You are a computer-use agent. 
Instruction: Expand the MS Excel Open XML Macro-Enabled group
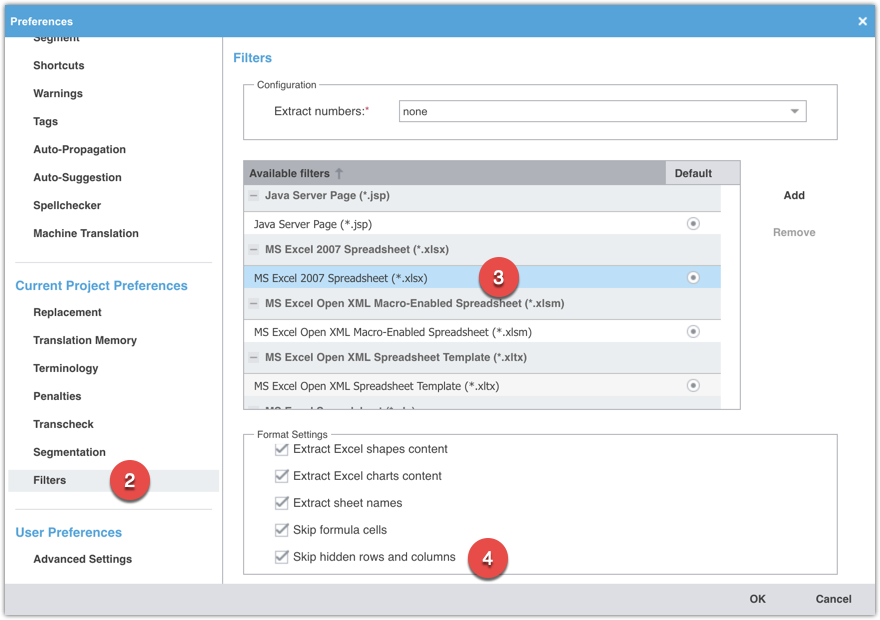pos(252,303)
